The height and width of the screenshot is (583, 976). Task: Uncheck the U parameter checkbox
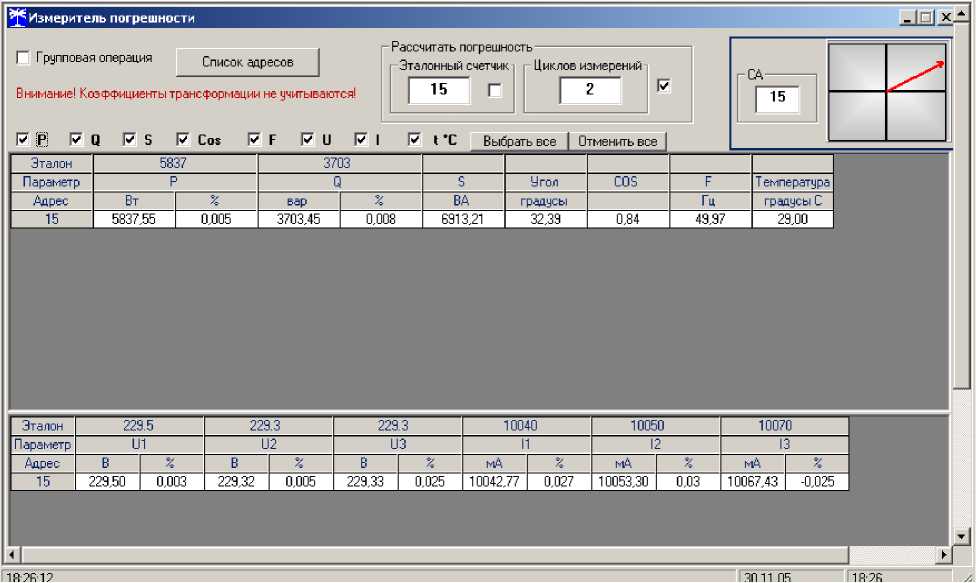pos(307,139)
